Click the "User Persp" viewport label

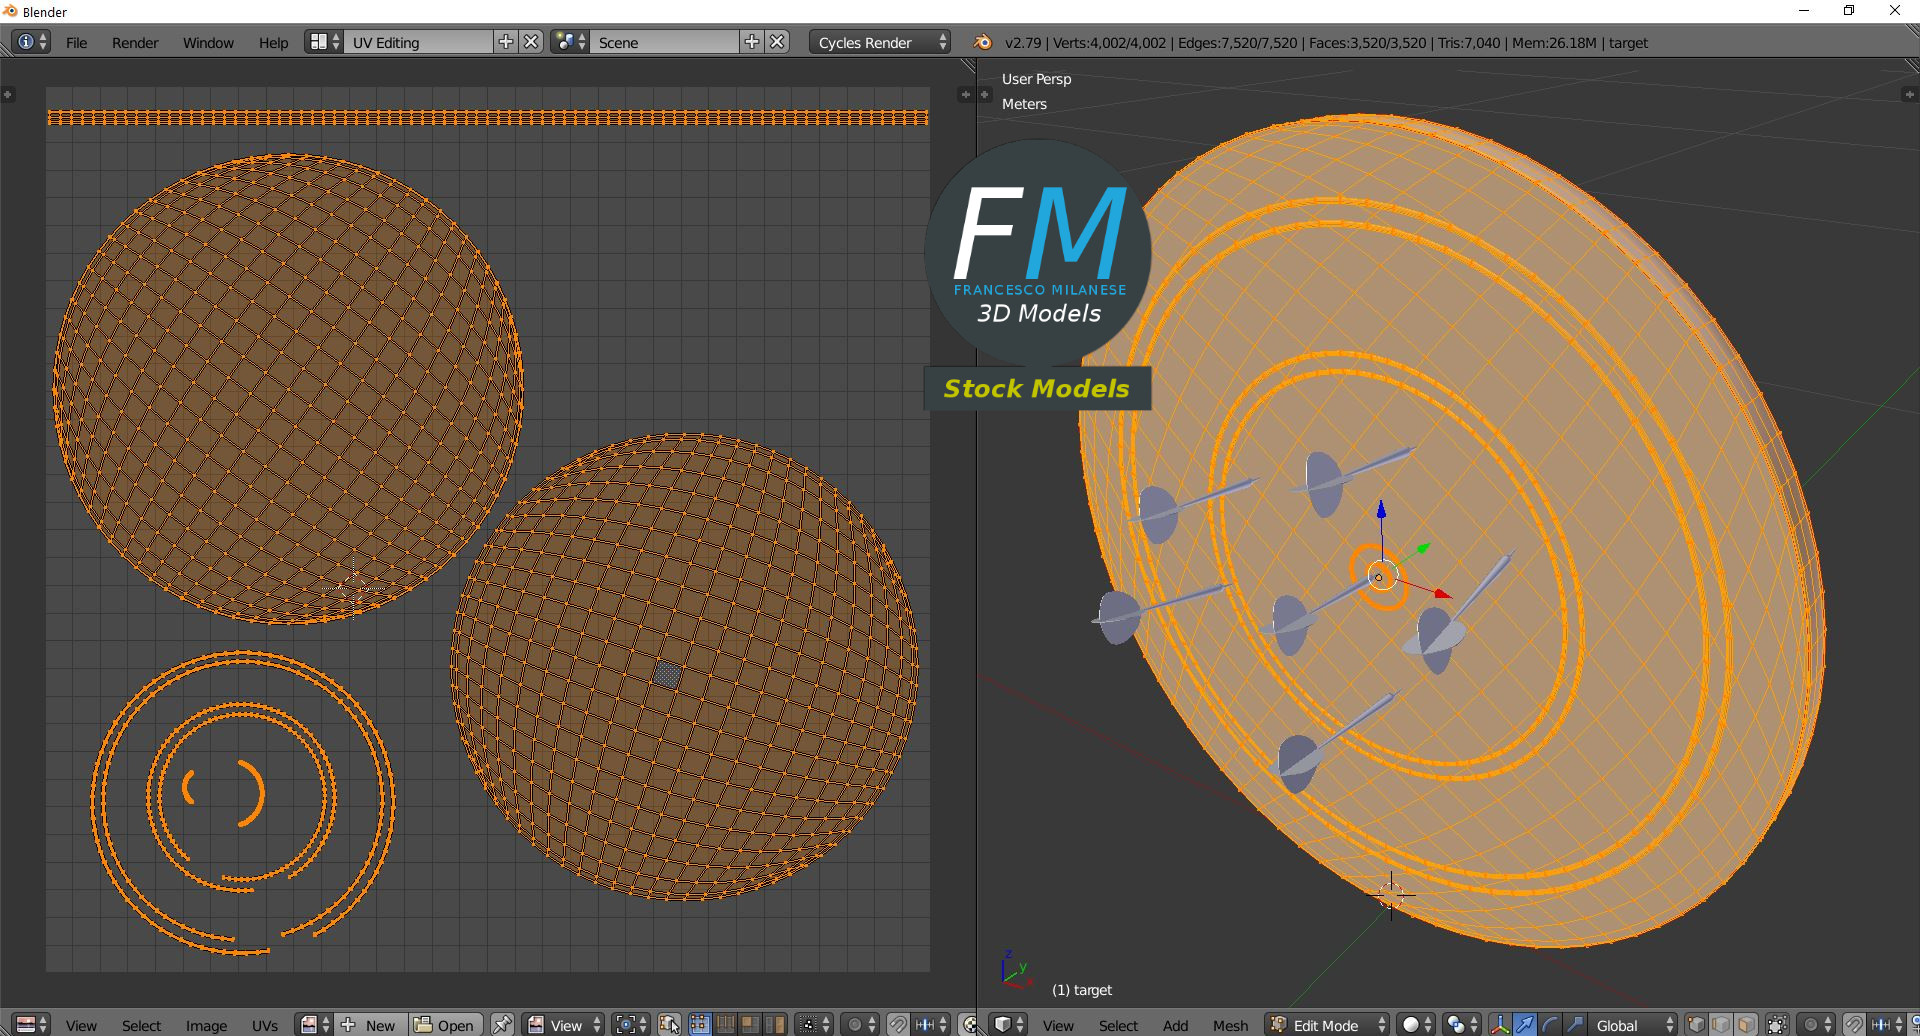tap(1036, 79)
